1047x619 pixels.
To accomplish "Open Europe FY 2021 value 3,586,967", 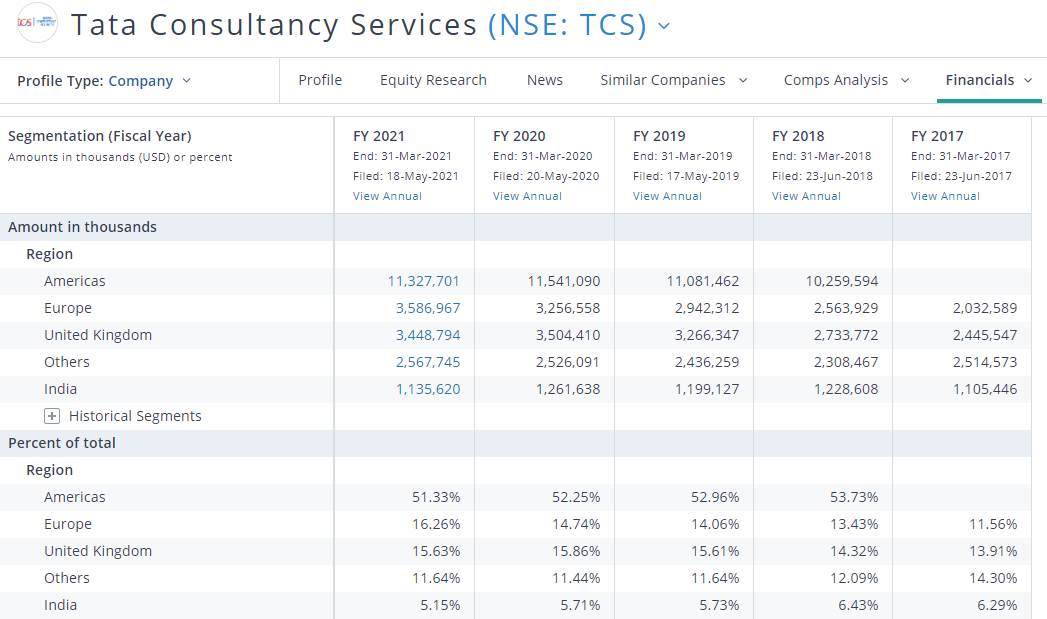I will coord(428,308).
